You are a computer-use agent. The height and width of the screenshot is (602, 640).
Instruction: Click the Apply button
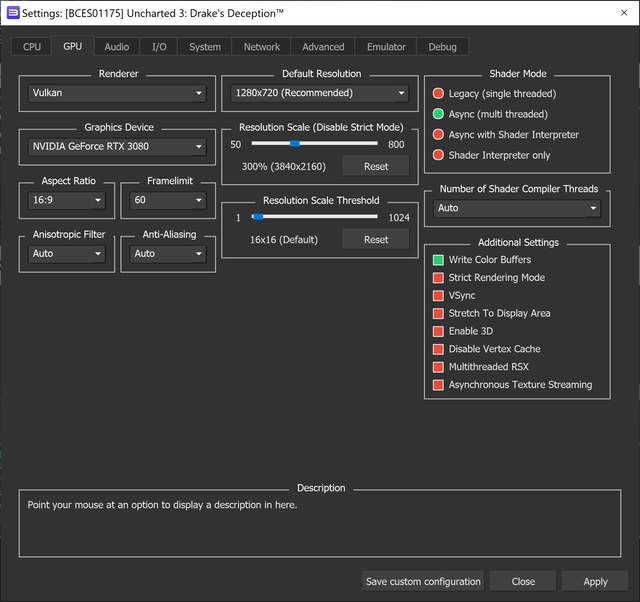point(595,581)
